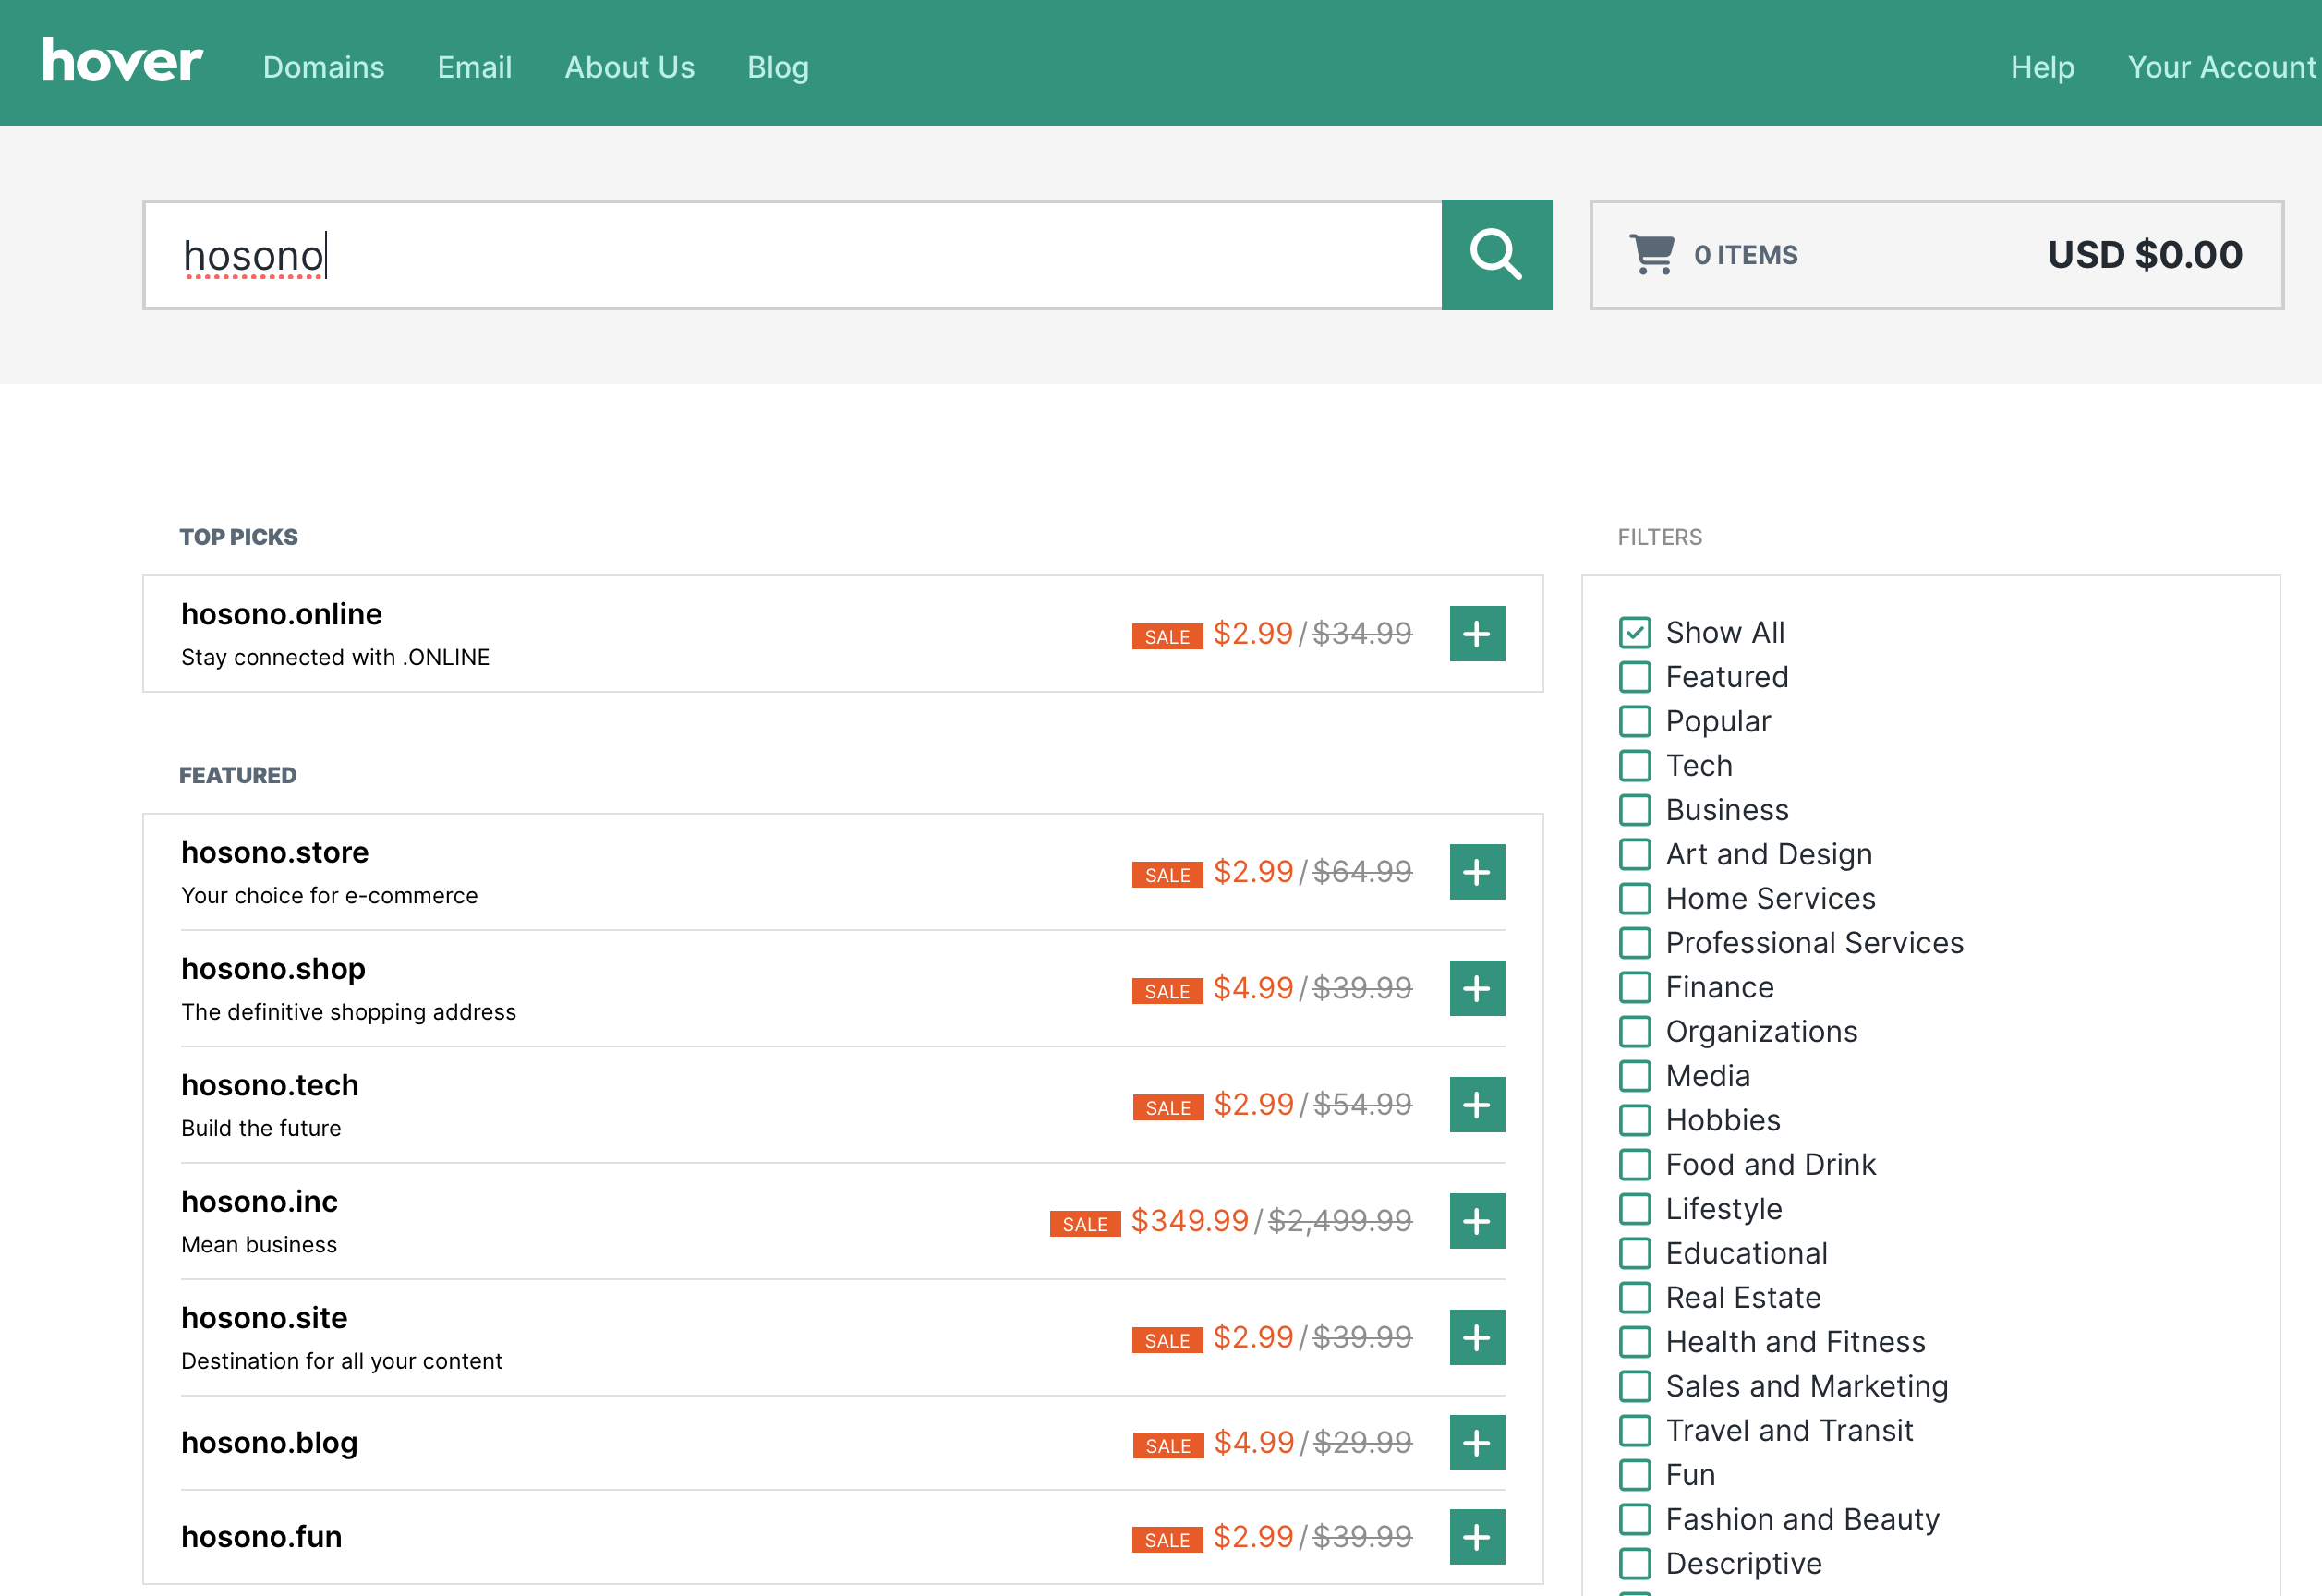
Task: Check the Health and Fitness filter
Action: click(1635, 1342)
